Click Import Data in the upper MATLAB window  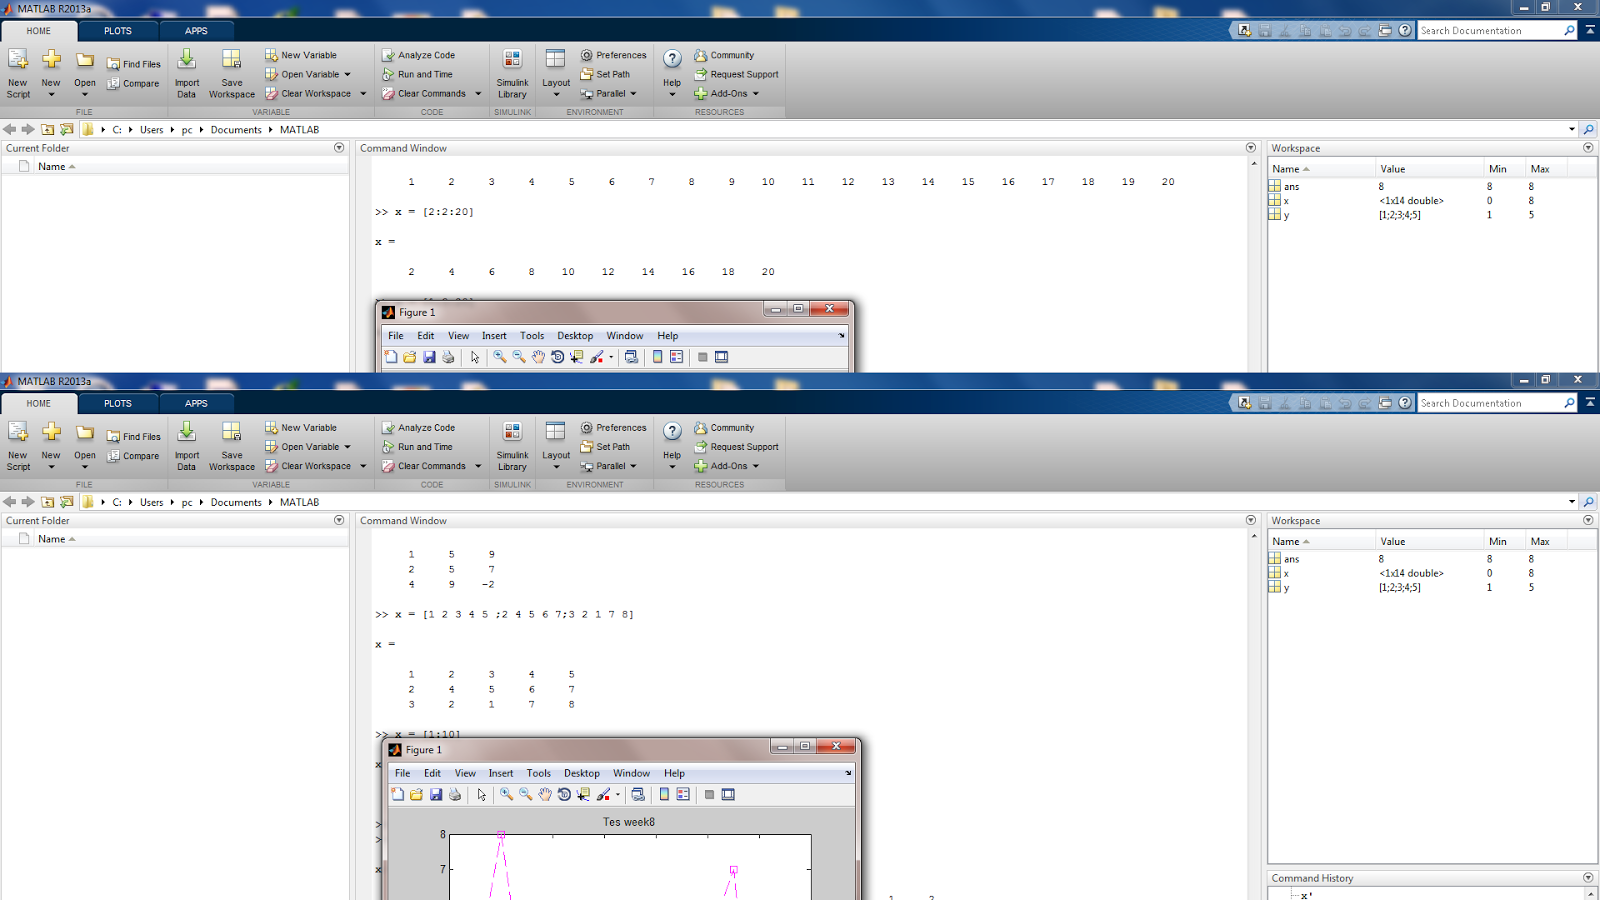pos(187,75)
